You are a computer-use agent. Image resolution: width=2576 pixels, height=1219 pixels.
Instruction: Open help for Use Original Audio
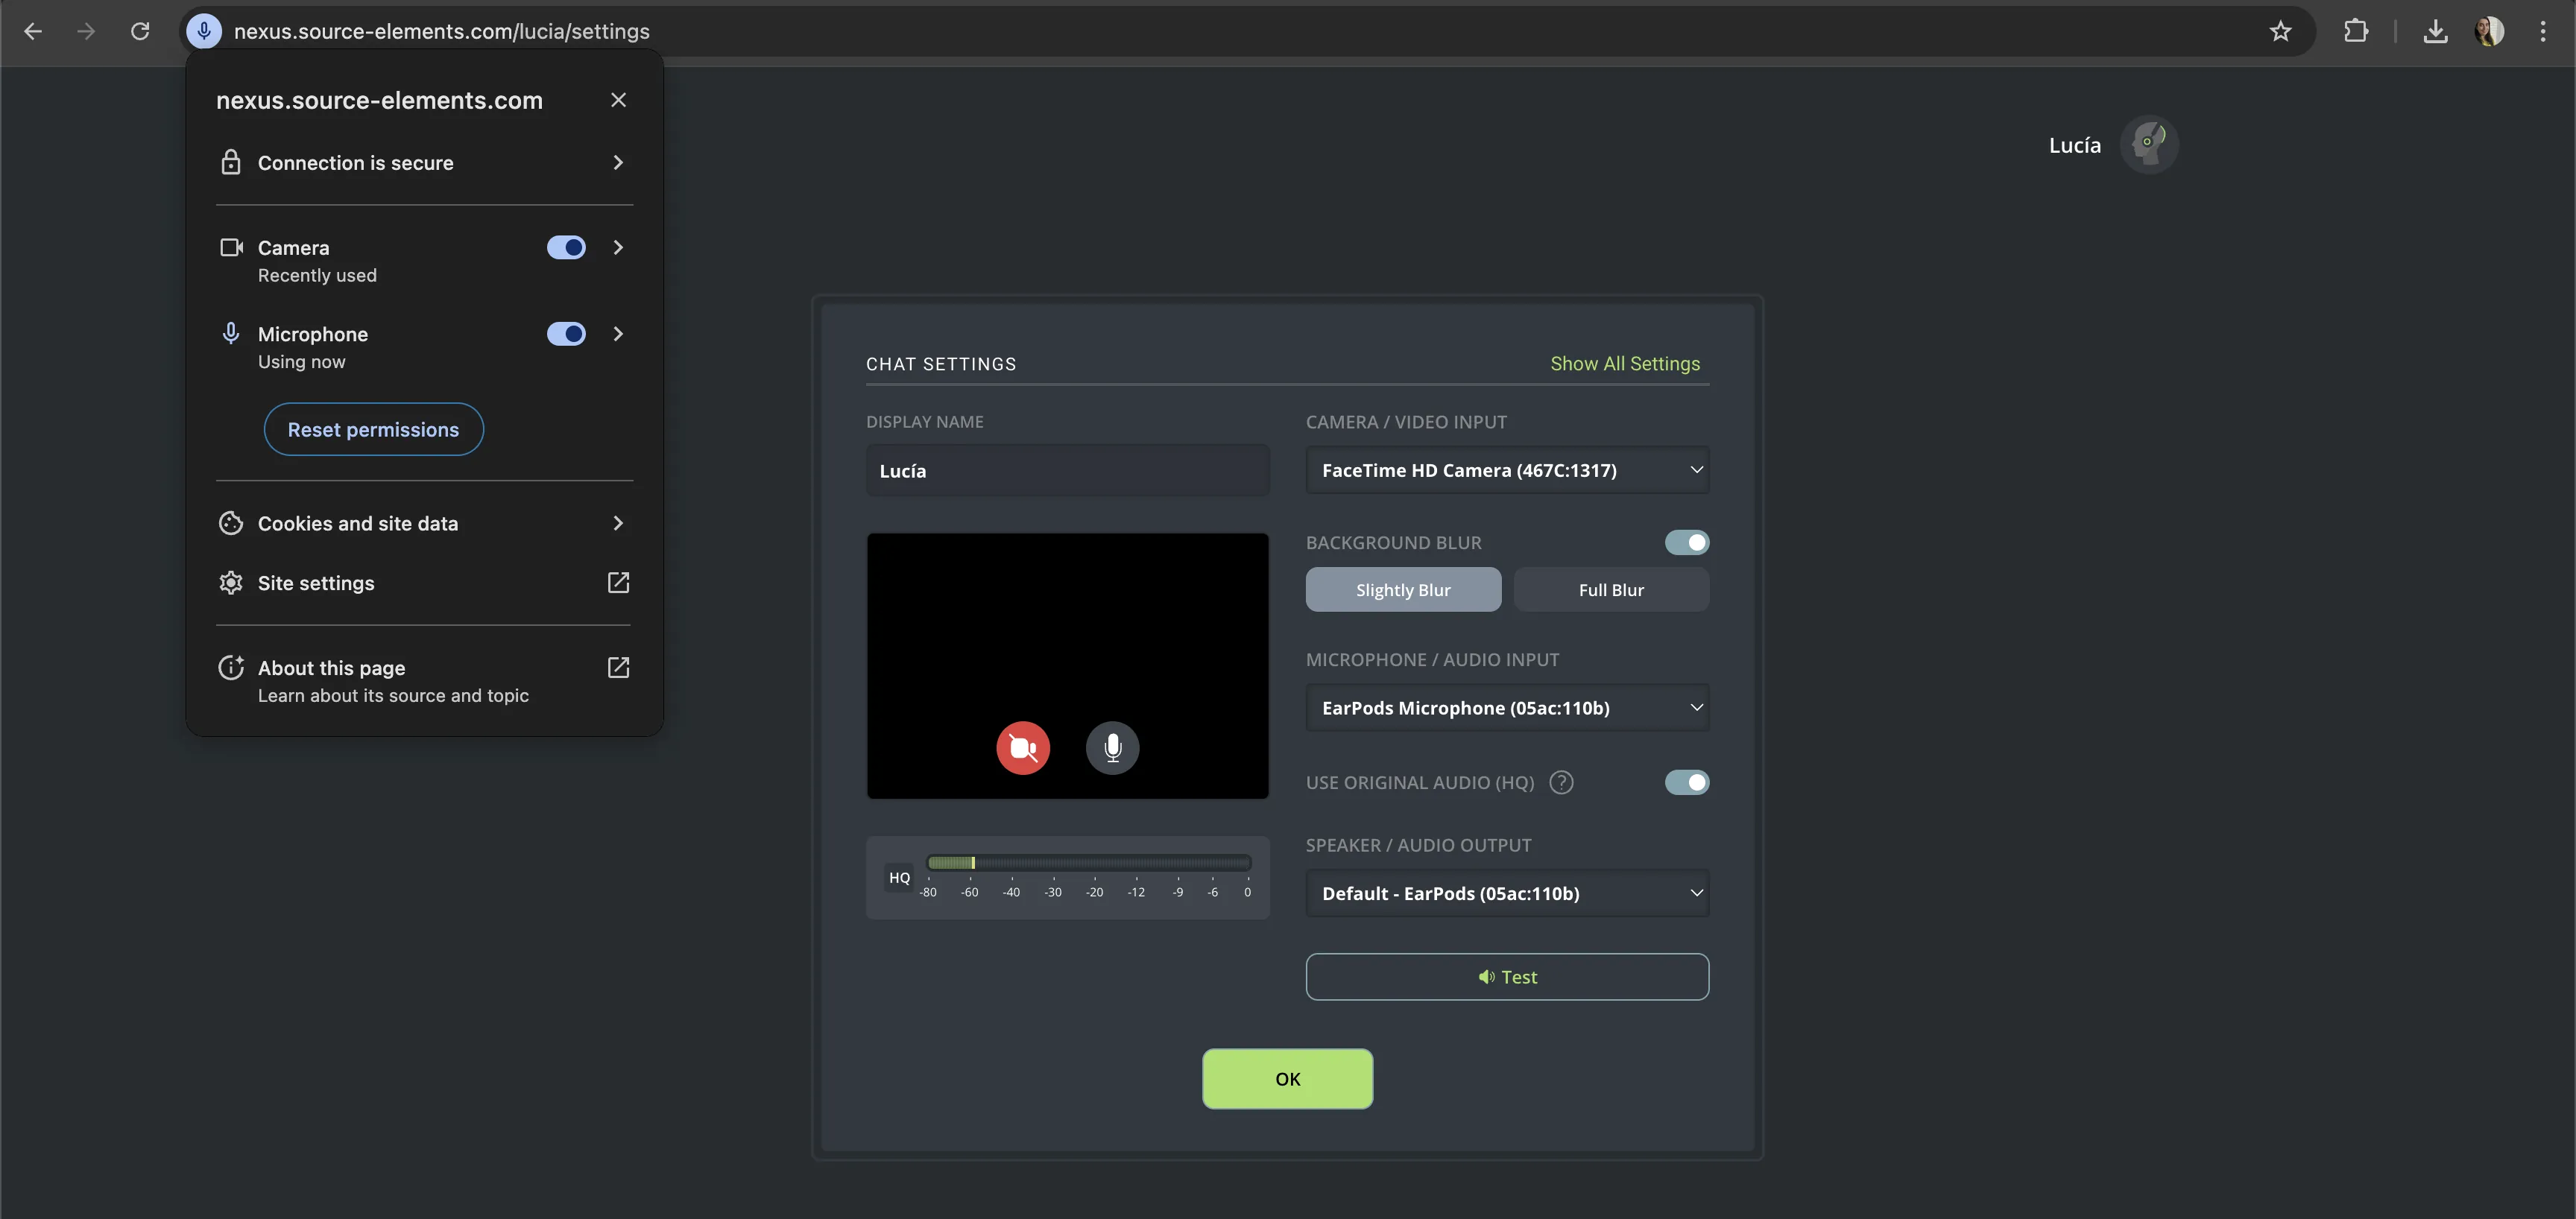tap(1561, 782)
